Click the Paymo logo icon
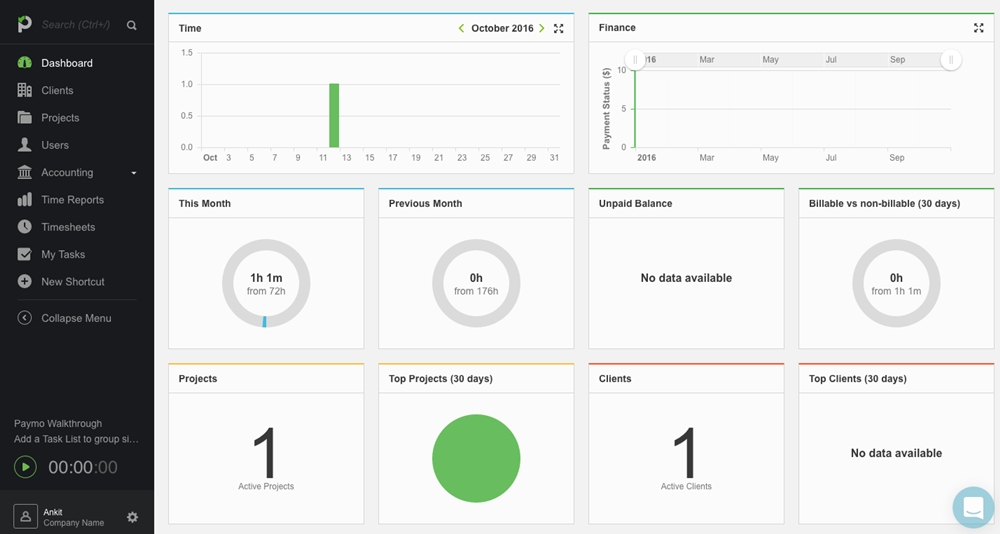1000x534 pixels. [x=24, y=24]
